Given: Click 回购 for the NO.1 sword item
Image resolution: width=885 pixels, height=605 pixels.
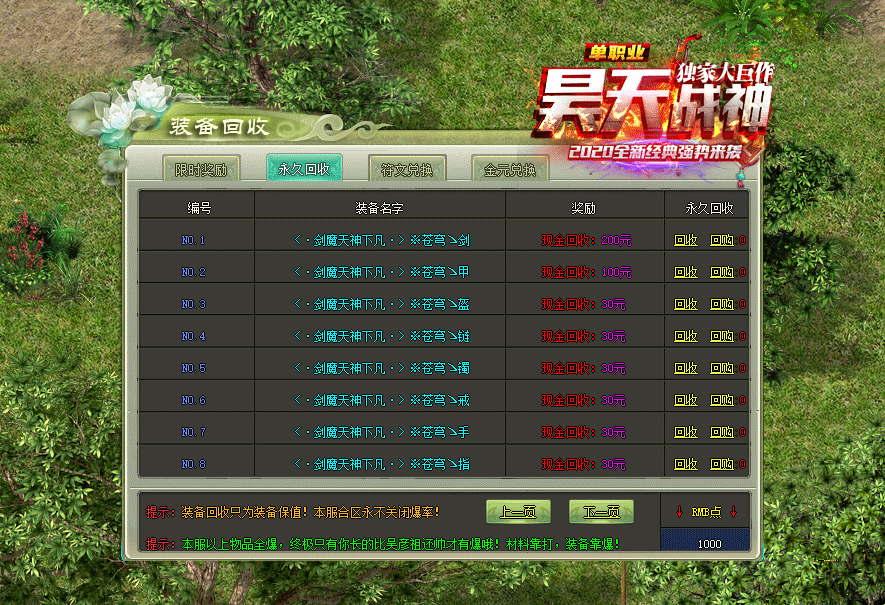Looking at the screenshot, I should [x=722, y=240].
